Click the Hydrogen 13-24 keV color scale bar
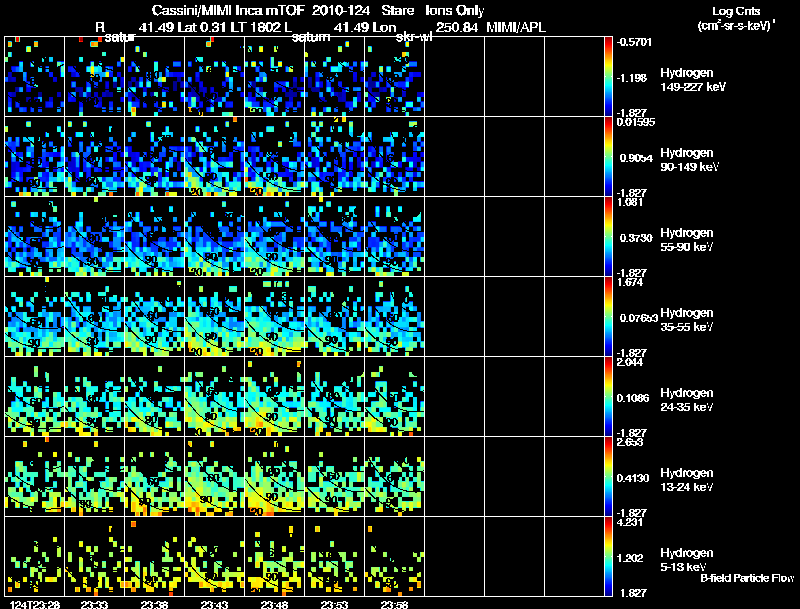The image size is (800, 609). (x=608, y=477)
